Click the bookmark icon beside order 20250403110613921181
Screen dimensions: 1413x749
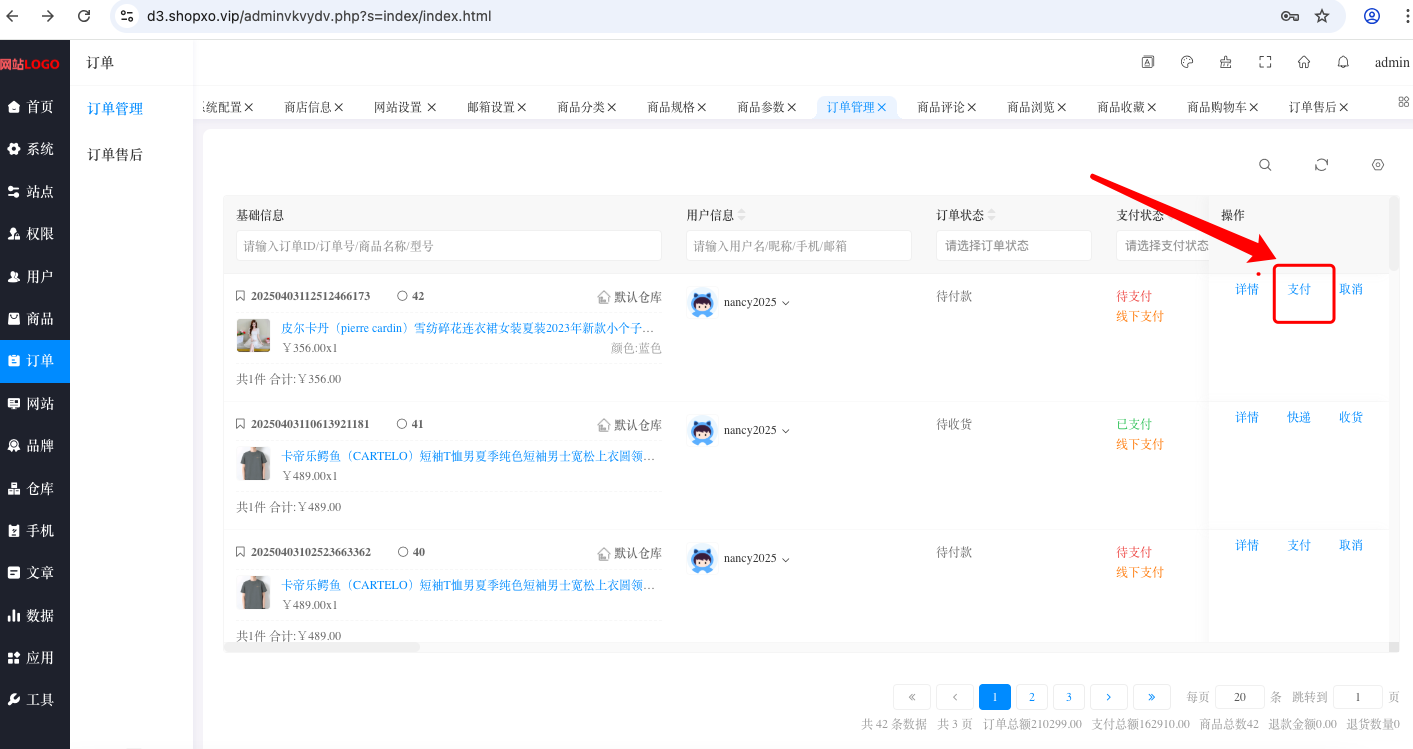click(240, 424)
